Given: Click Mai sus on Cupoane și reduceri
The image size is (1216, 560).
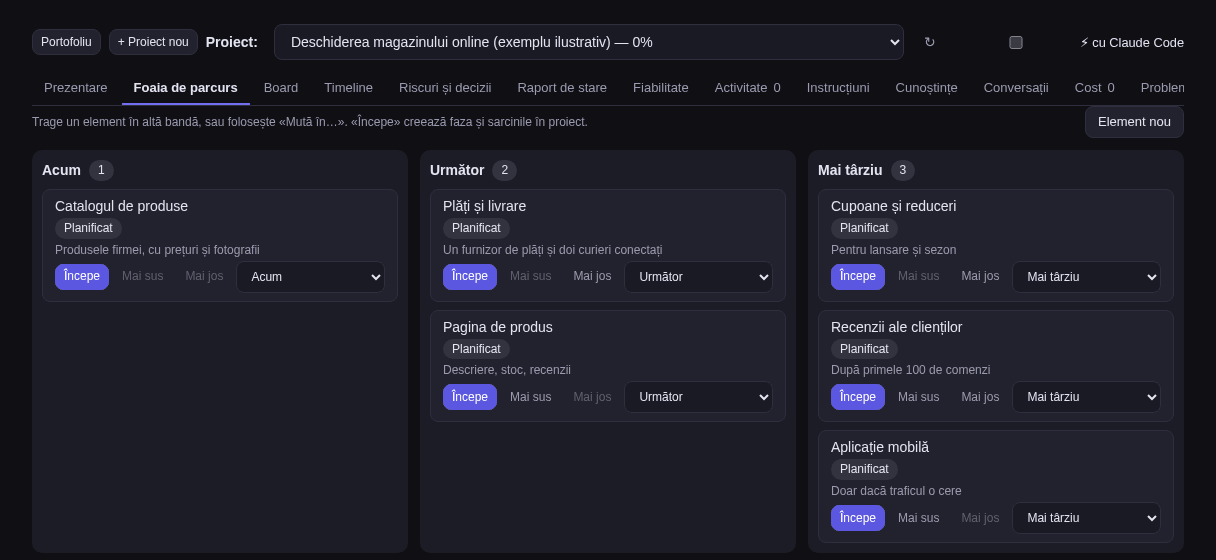Looking at the screenshot, I should [x=919, y=277].
